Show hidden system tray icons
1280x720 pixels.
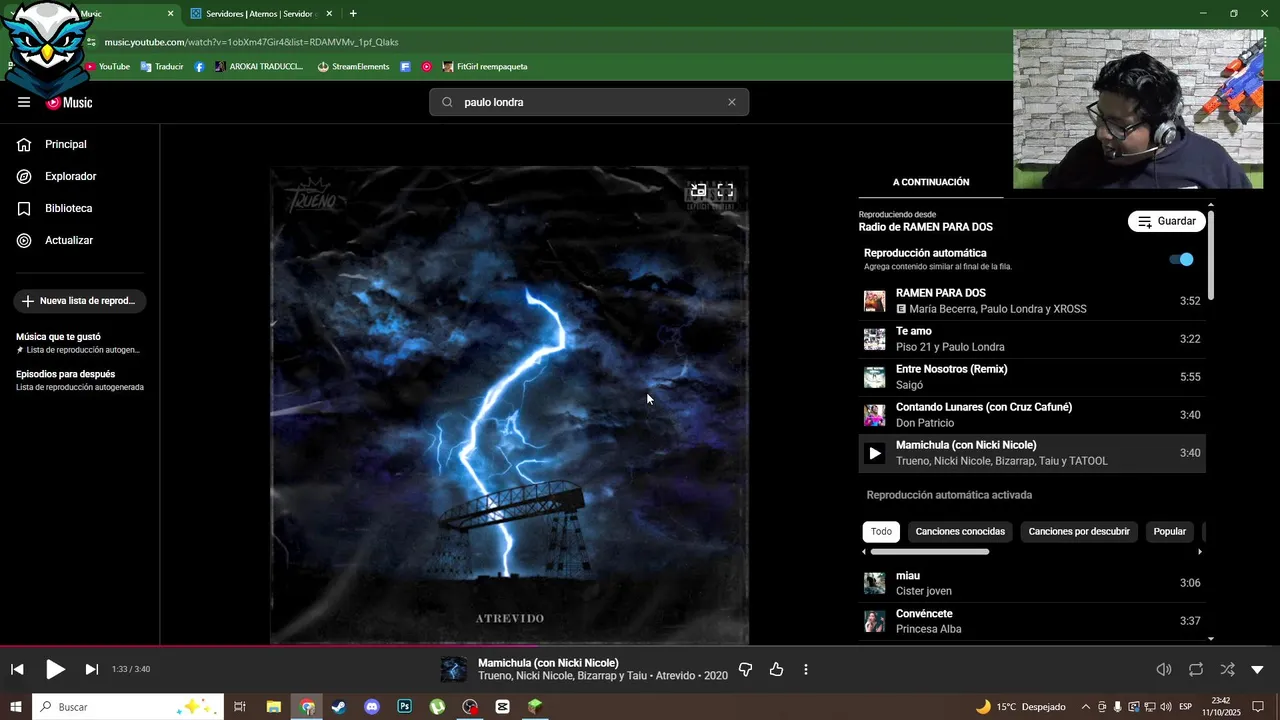tap(1086, 707)
